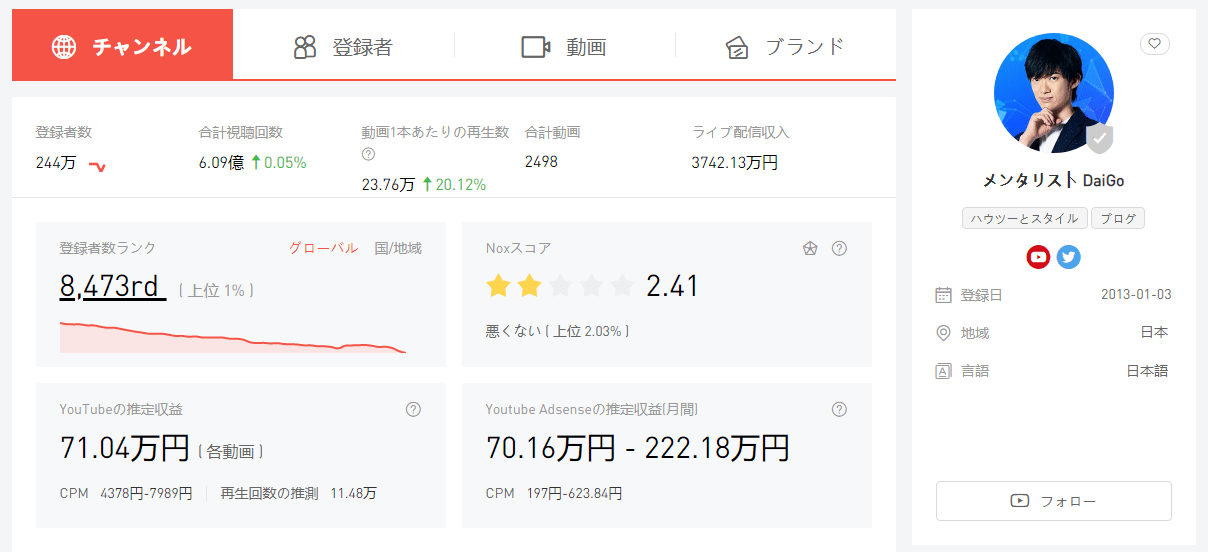
Task: Click the メンタリスト DaiGo channel name
Action: coord(1054,180)
